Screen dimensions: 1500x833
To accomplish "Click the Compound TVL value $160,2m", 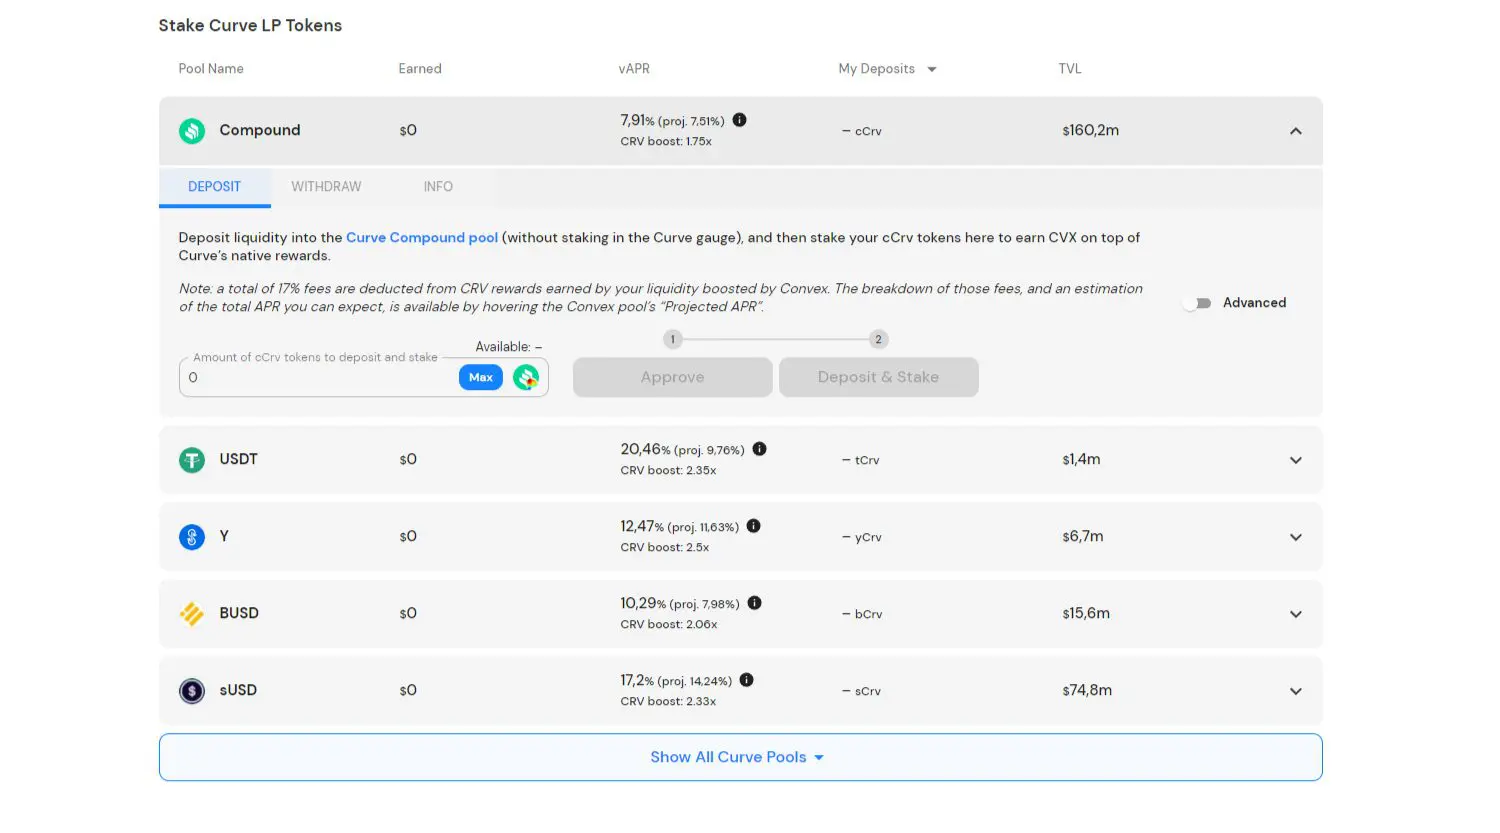I will [x=1091, y=131].
